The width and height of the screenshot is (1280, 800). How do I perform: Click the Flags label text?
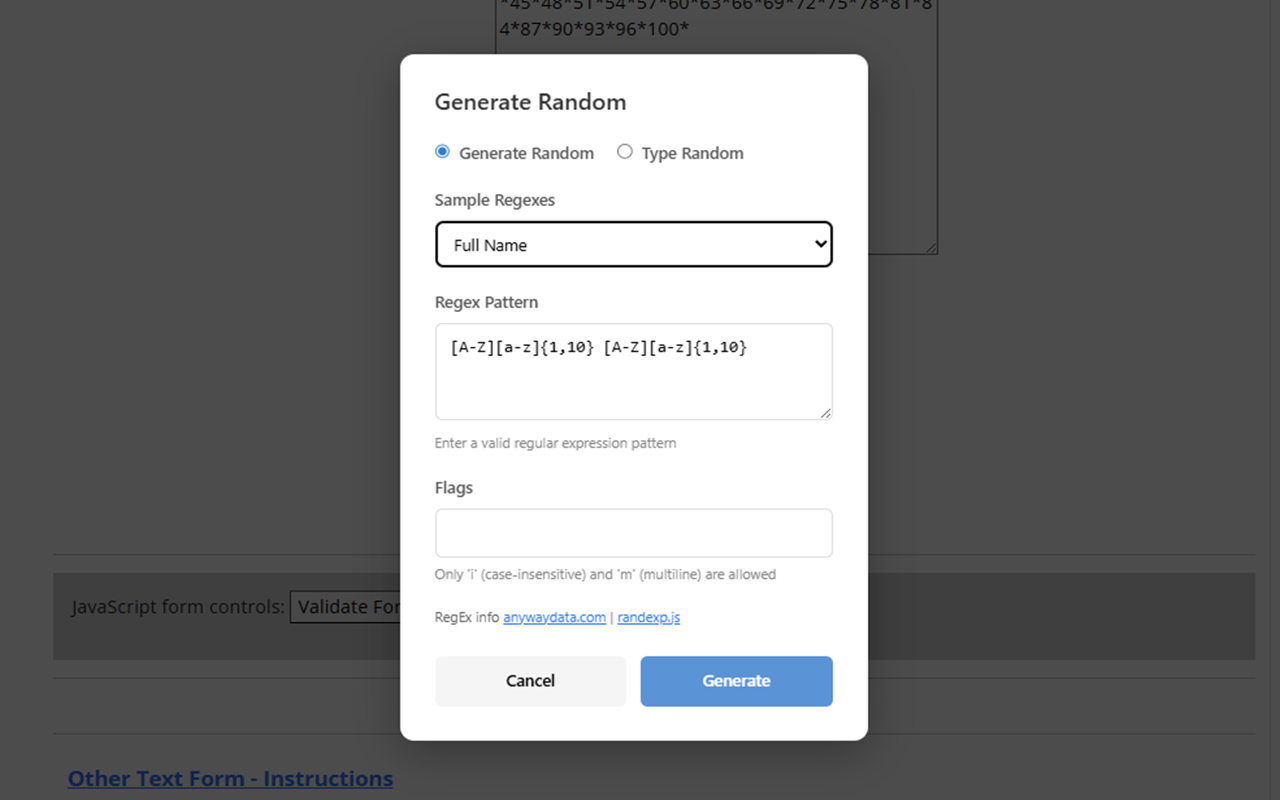454,488
